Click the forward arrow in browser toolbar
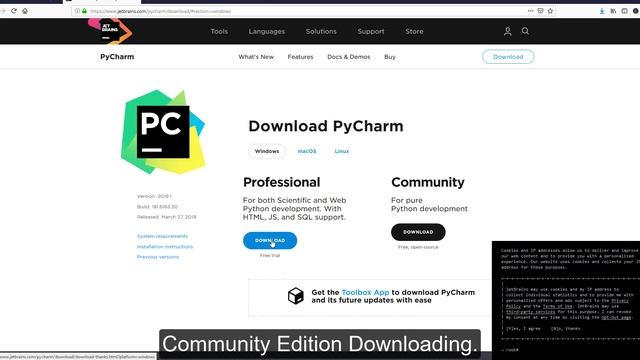This screenshot has width=640, height=360. point(2,11)
